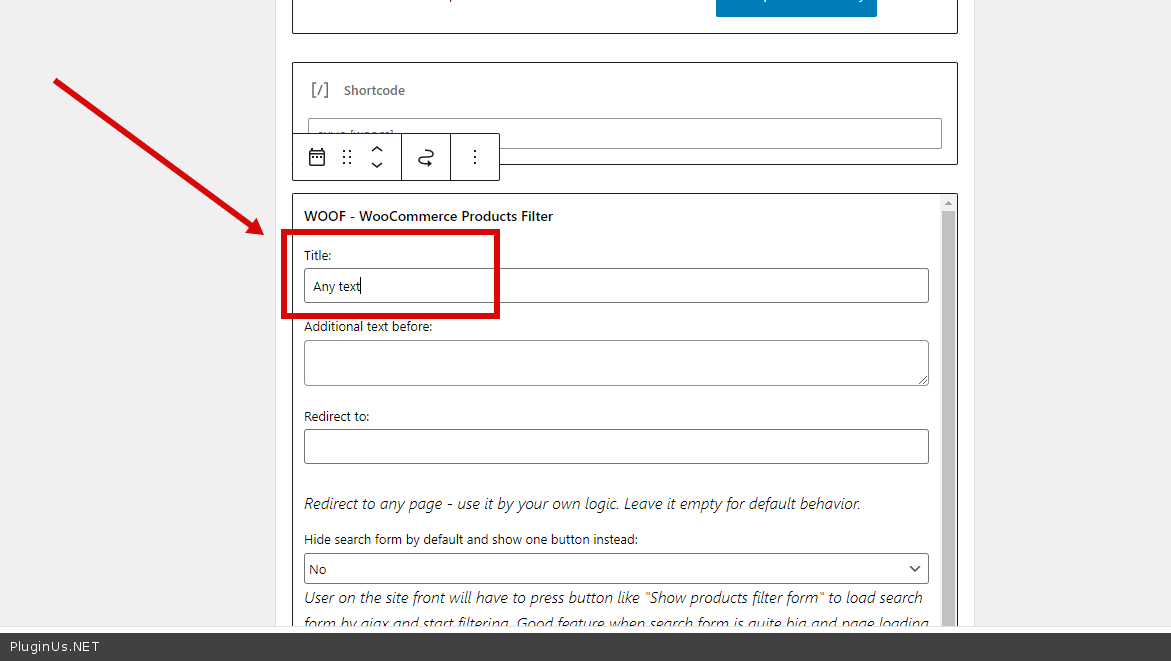This screenshot has width=1171, height=661.
Task: Click the widget panel vertical scrollbar thumb
Action: tap(948, 420)
